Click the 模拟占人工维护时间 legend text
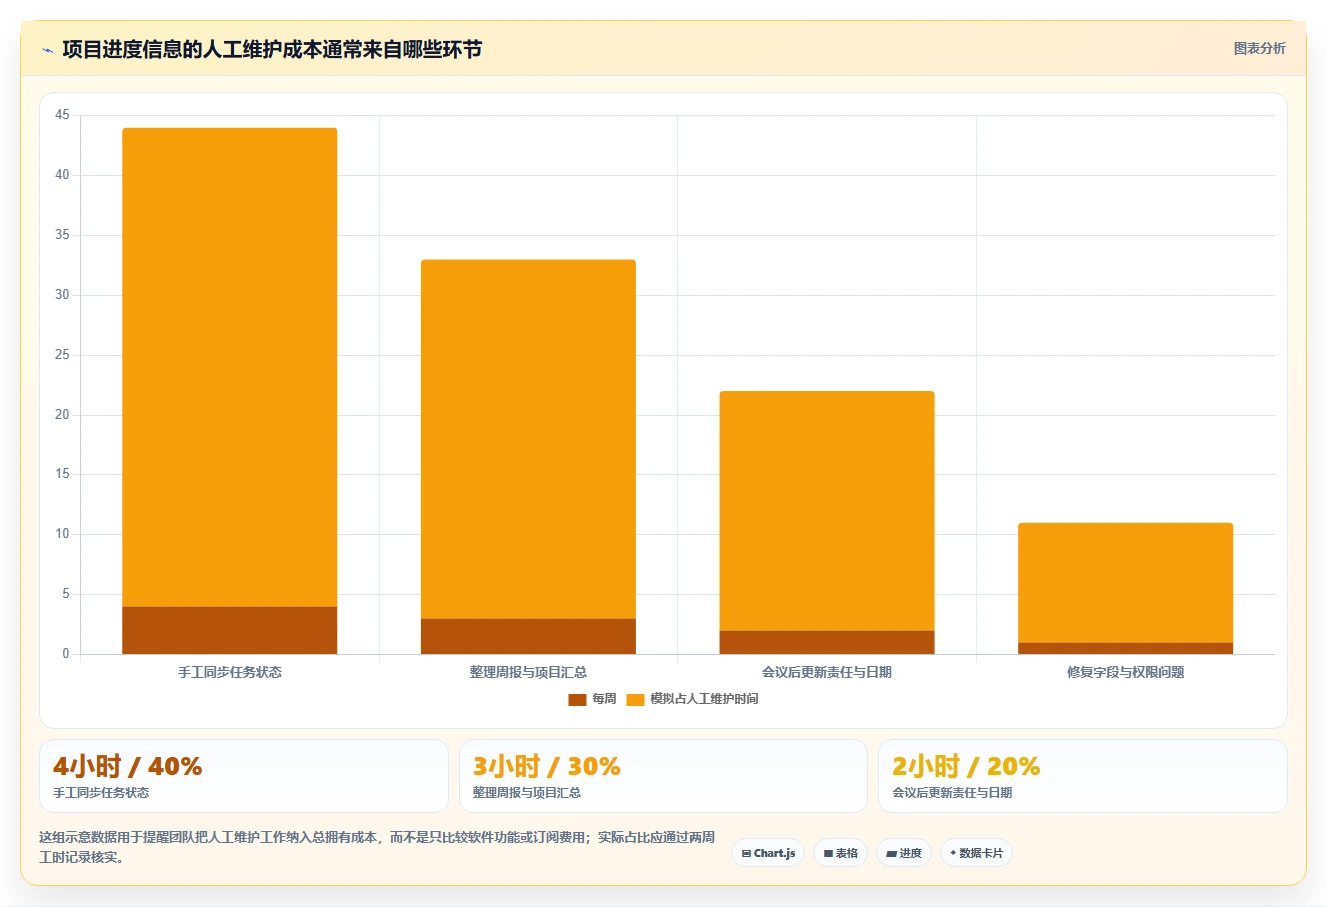 [704, 699]
